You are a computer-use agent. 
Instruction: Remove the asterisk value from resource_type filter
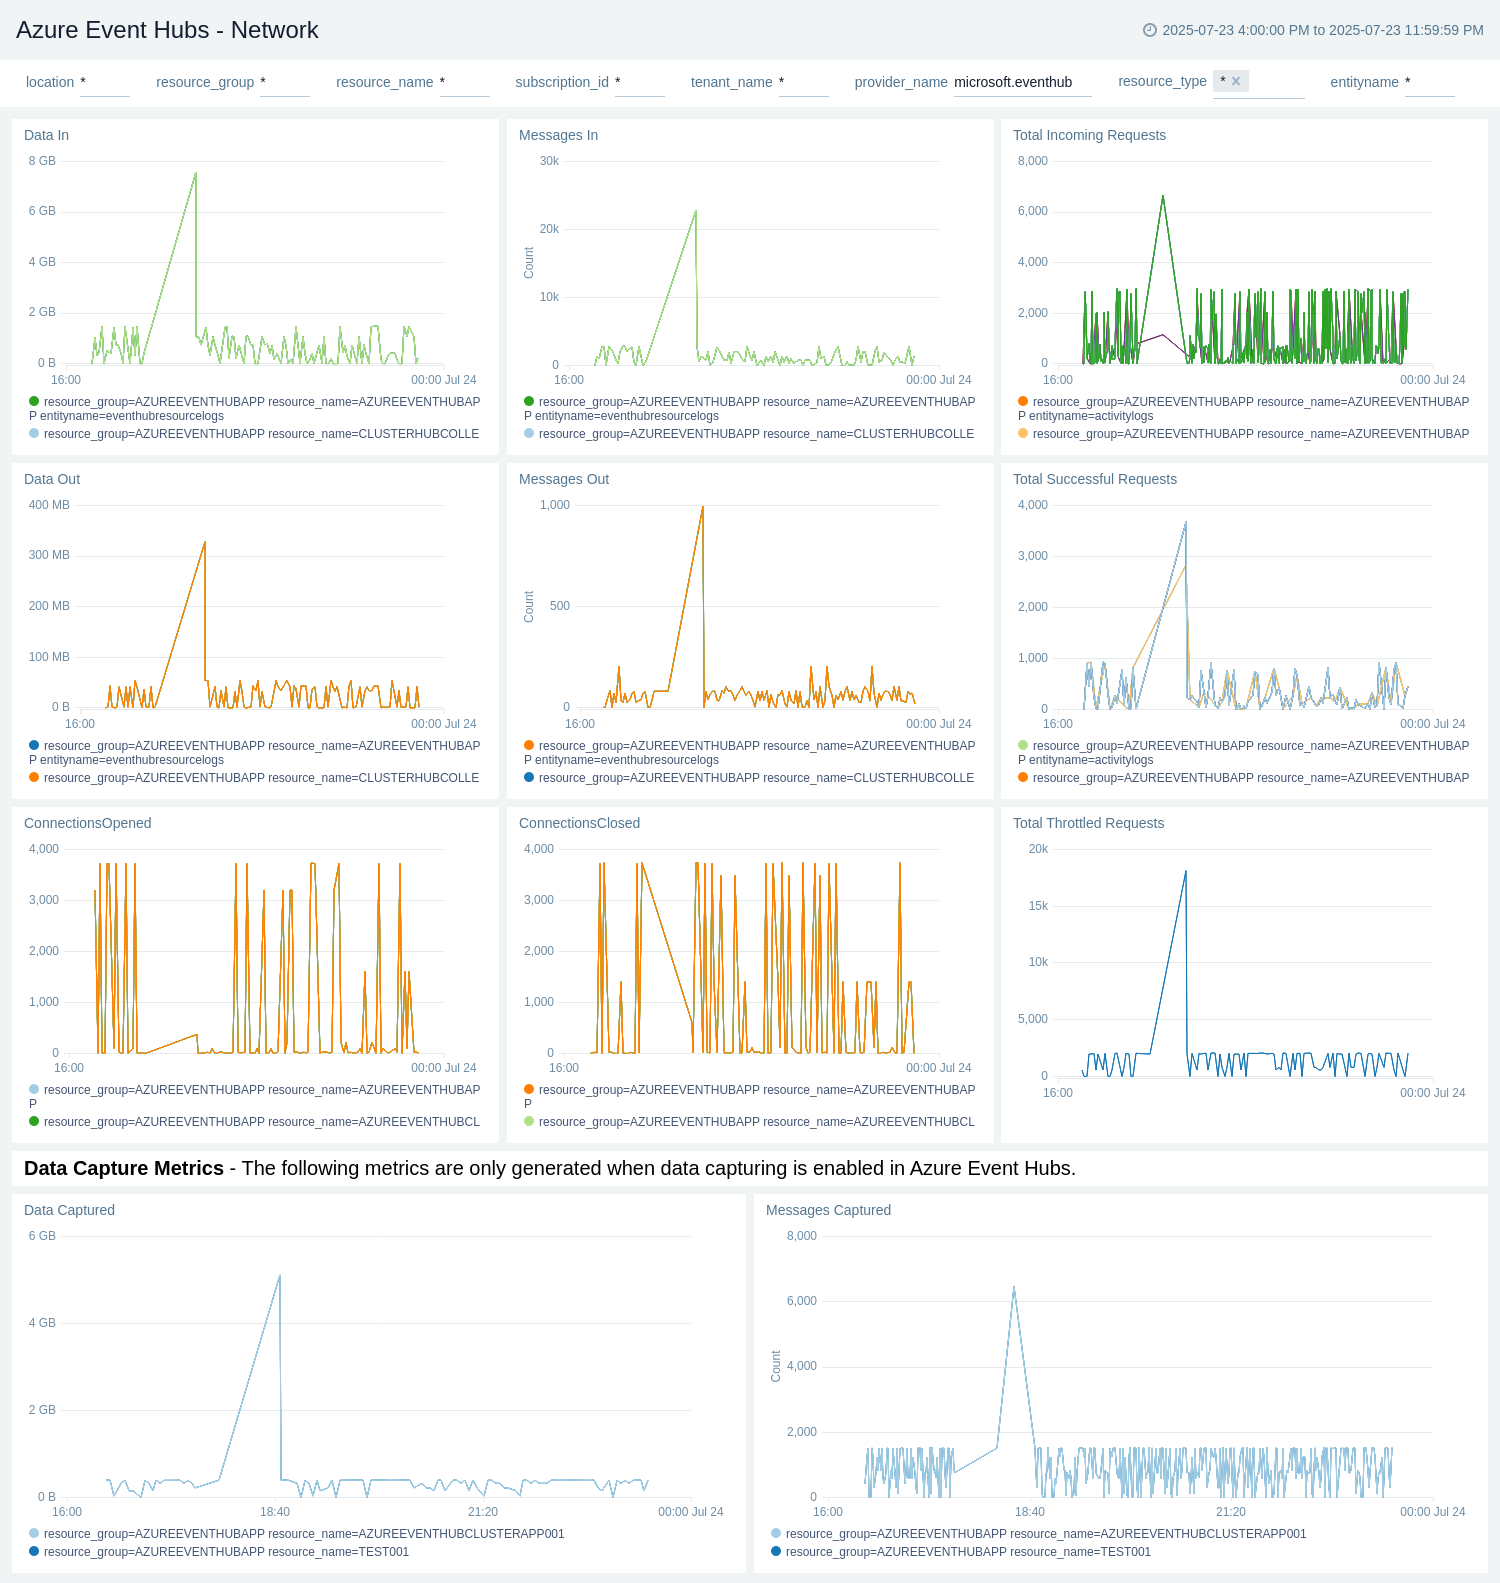pos(1236,81)
